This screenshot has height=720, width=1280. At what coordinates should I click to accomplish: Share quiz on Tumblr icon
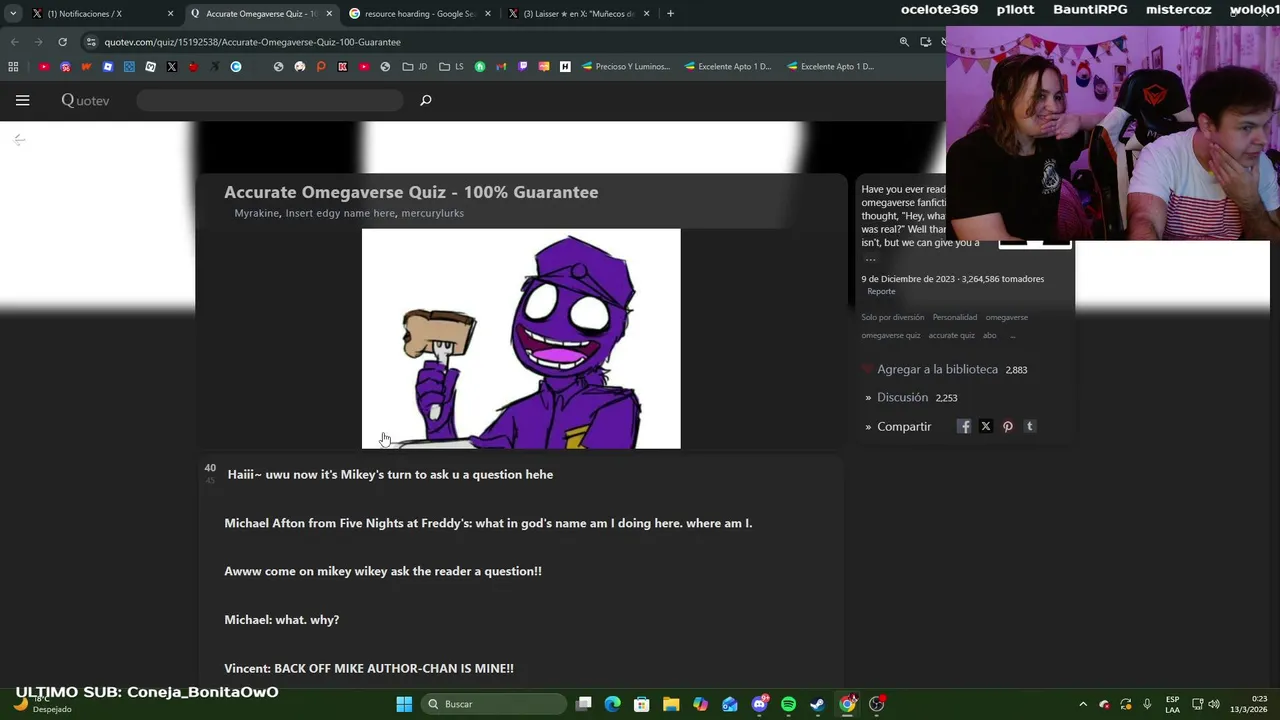coord(1030,426)
